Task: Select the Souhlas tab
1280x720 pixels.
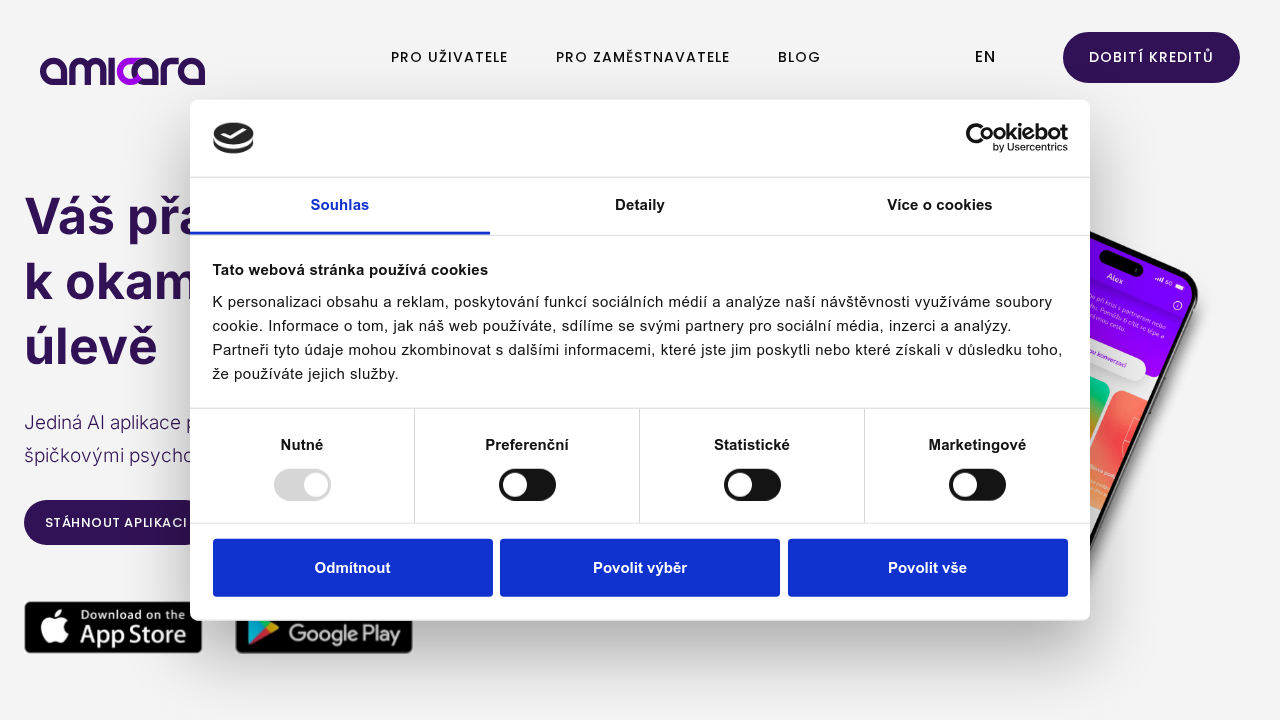Action: click(x=340, y=205)
